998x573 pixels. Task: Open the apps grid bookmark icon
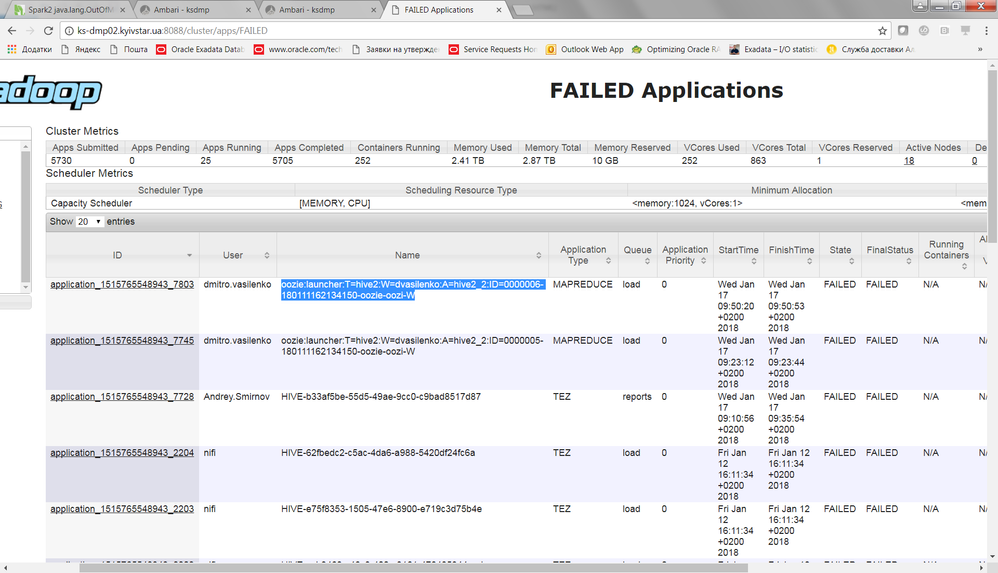(11, 49)
